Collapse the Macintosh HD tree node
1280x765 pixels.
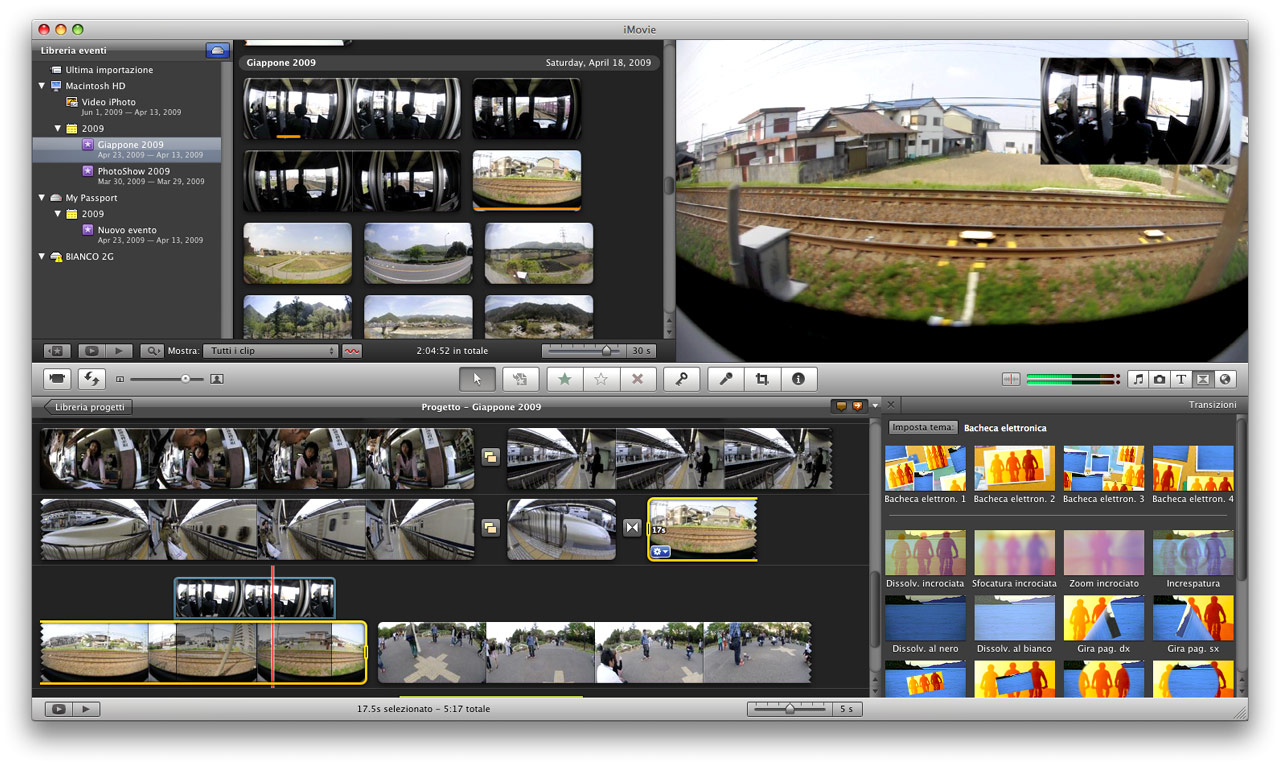point(42,86)
